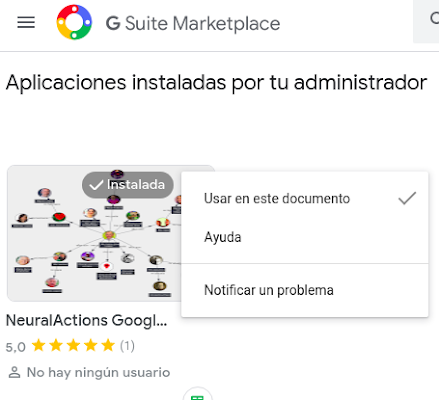The width and height of the screenshot is (439, 400).
Task: Choose Notificar un problema from the menu
Action: [305, 290]
